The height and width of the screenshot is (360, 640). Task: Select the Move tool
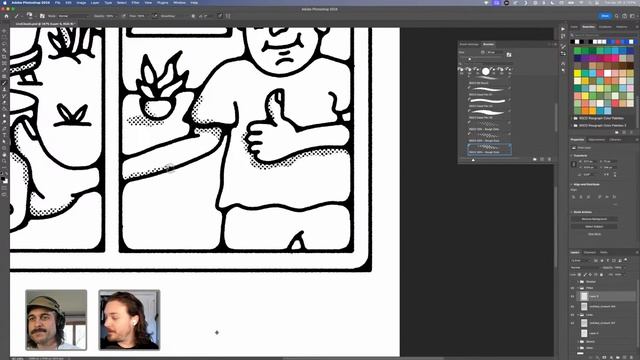4,31
